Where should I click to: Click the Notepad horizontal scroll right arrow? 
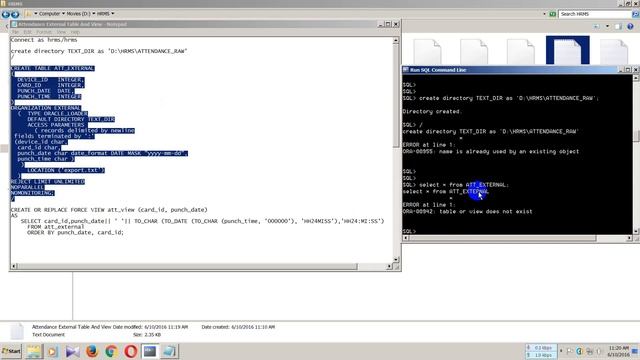point(389,266)
